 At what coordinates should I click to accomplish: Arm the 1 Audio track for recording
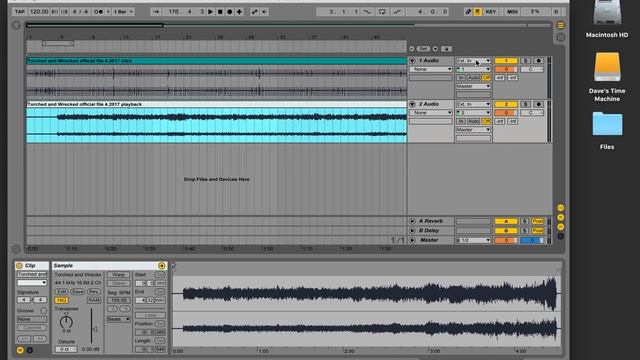539,61
